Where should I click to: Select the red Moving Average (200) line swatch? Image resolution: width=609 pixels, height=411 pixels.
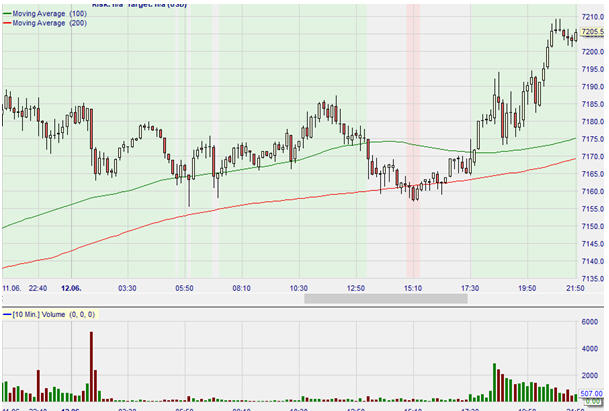tap(7, 23)
